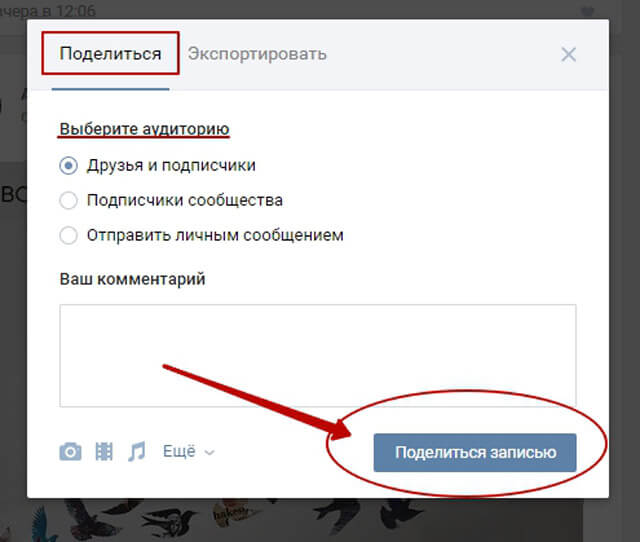Click the 'Поделиться записью' button

pos(475,453)
